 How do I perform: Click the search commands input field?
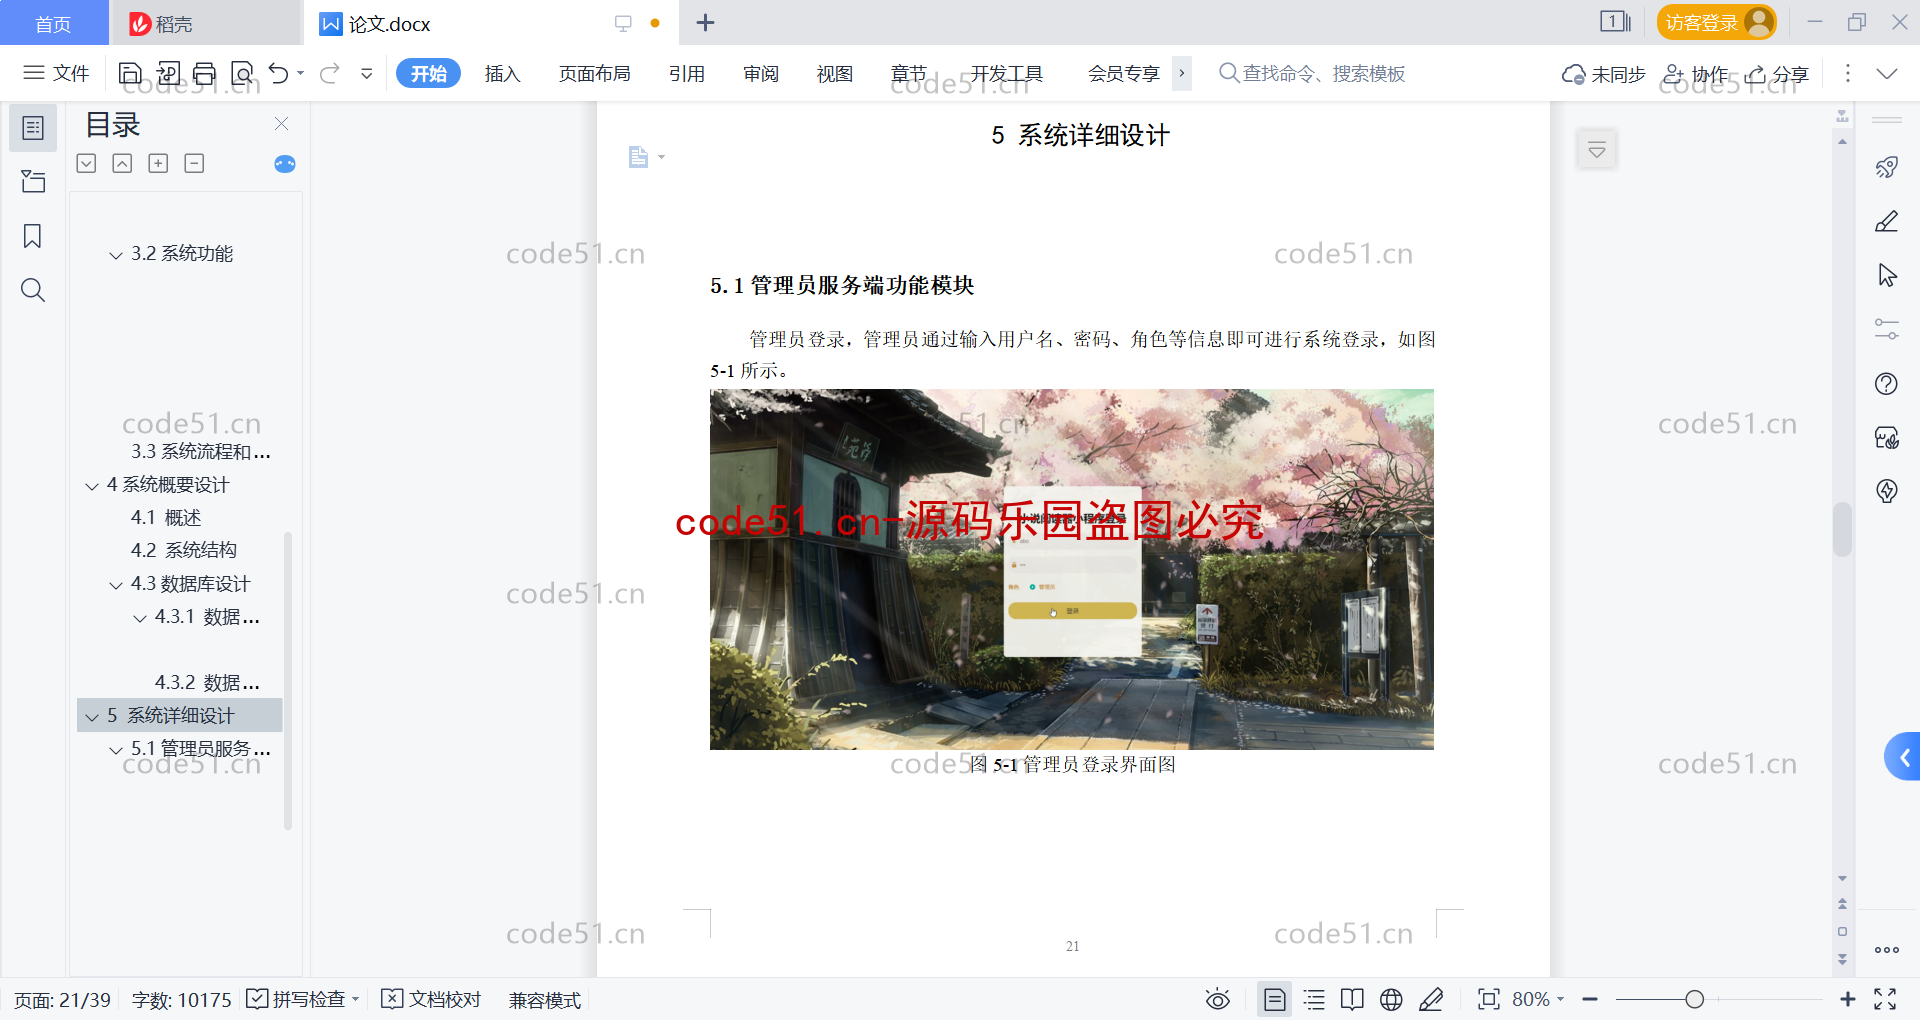pyautogui.click(x=1312, y=73)
